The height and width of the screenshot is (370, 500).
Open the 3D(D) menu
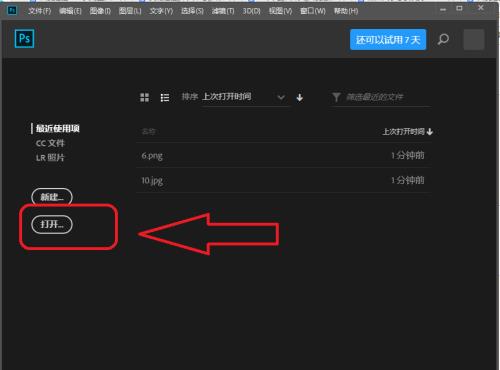pos(251,11)
